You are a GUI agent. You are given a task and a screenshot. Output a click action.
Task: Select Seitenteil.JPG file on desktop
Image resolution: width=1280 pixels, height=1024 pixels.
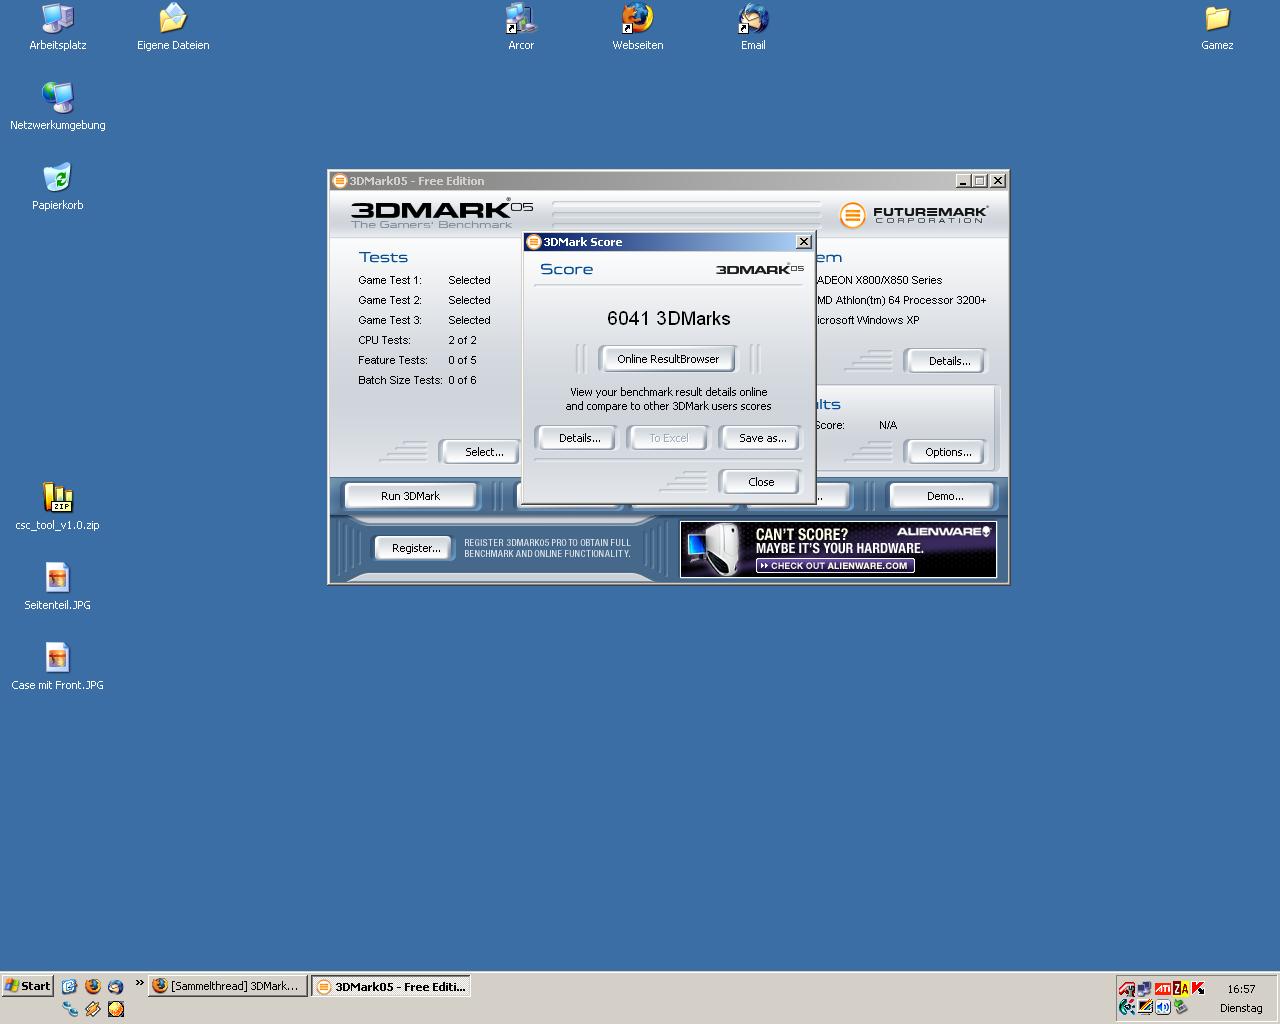tap(57, 587)
